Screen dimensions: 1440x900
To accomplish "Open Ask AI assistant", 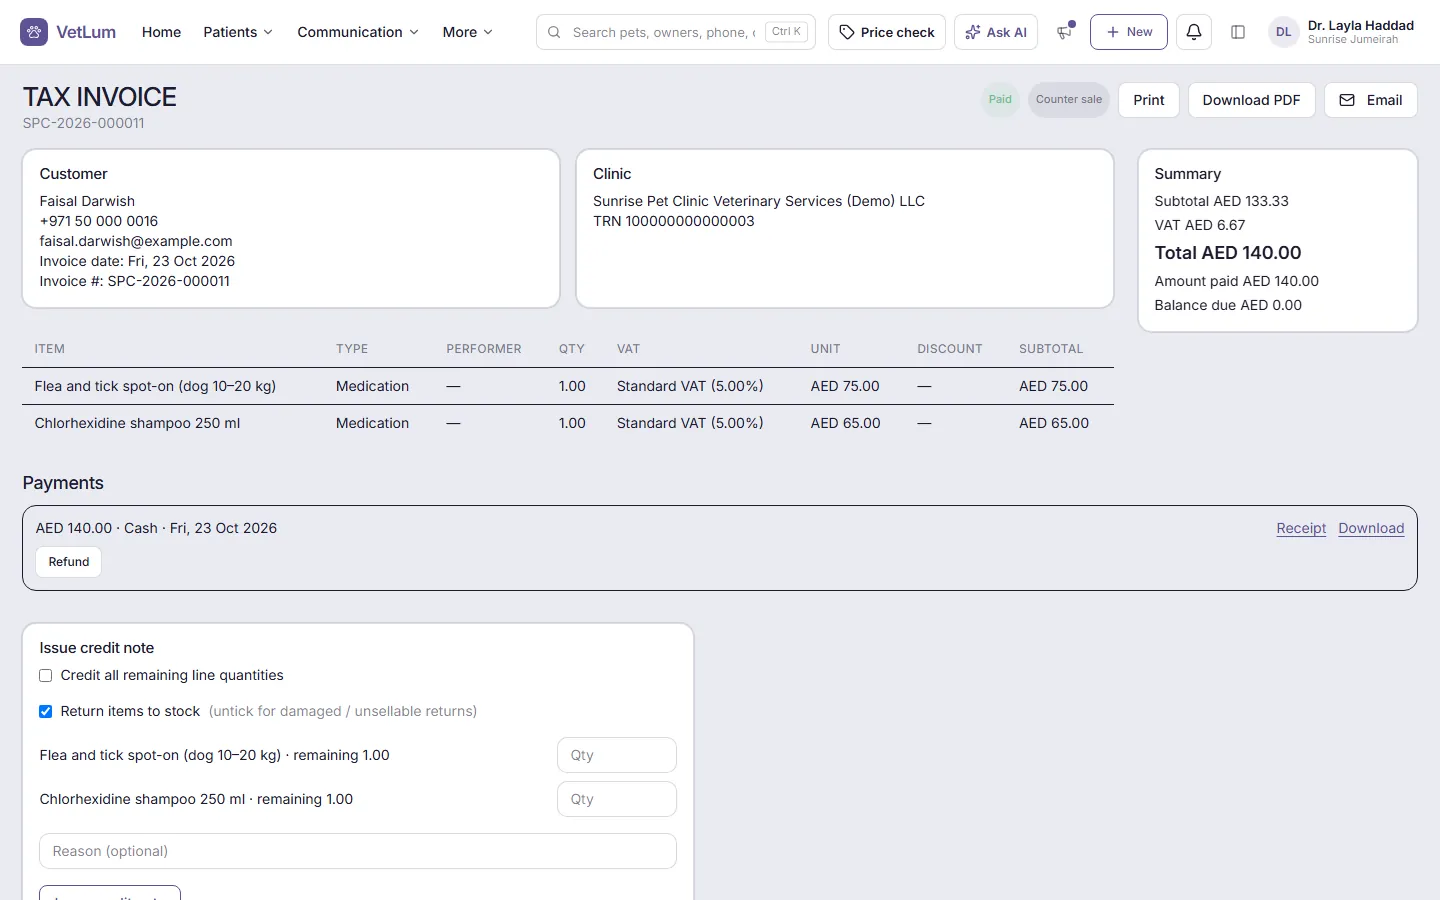I will click(996, 32).
